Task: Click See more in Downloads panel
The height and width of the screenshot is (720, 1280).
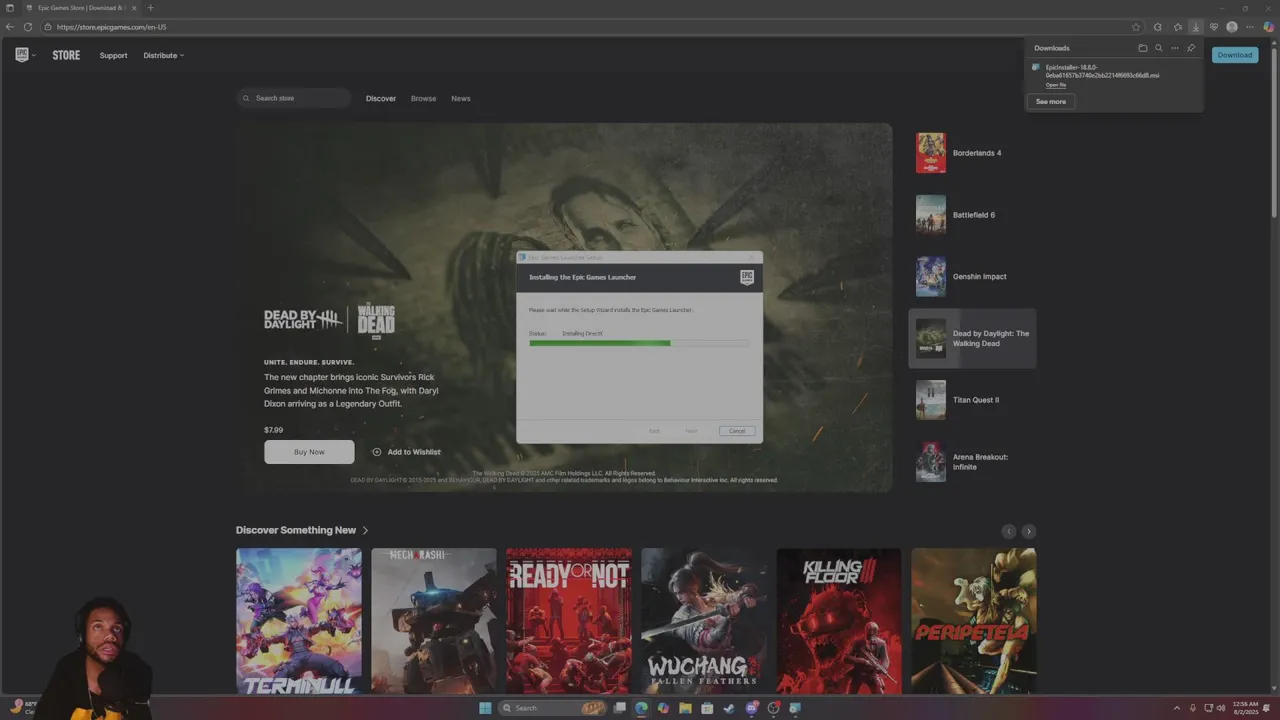Action: tap(1051, 101)
